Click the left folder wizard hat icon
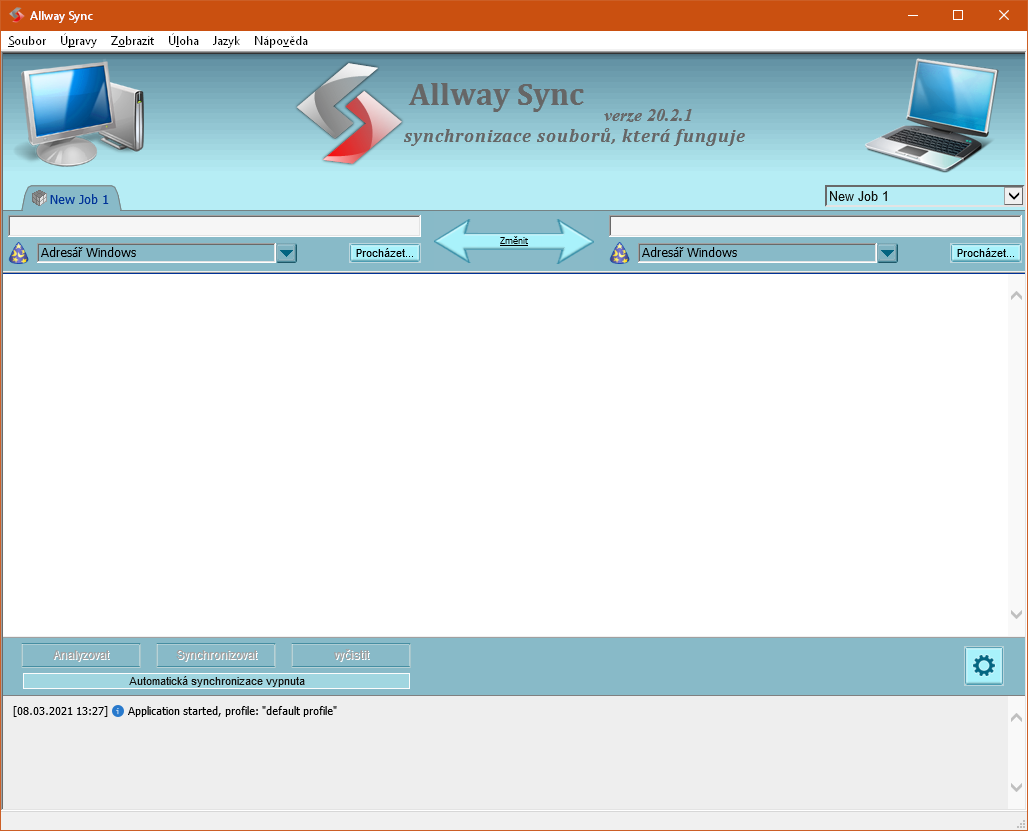 coord(18,253)
